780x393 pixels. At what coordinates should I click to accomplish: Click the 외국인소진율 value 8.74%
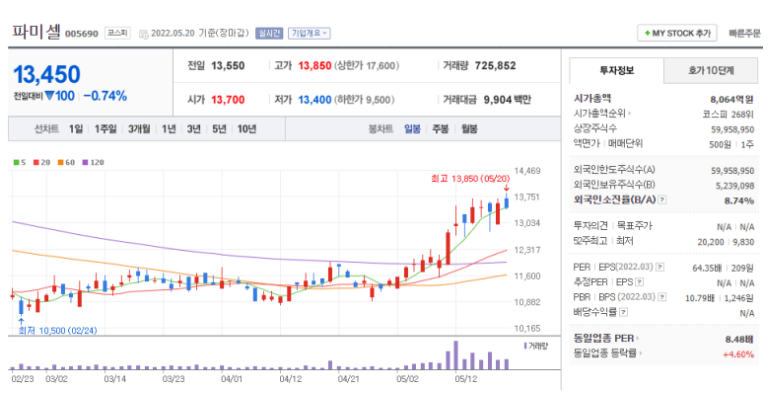739,200
